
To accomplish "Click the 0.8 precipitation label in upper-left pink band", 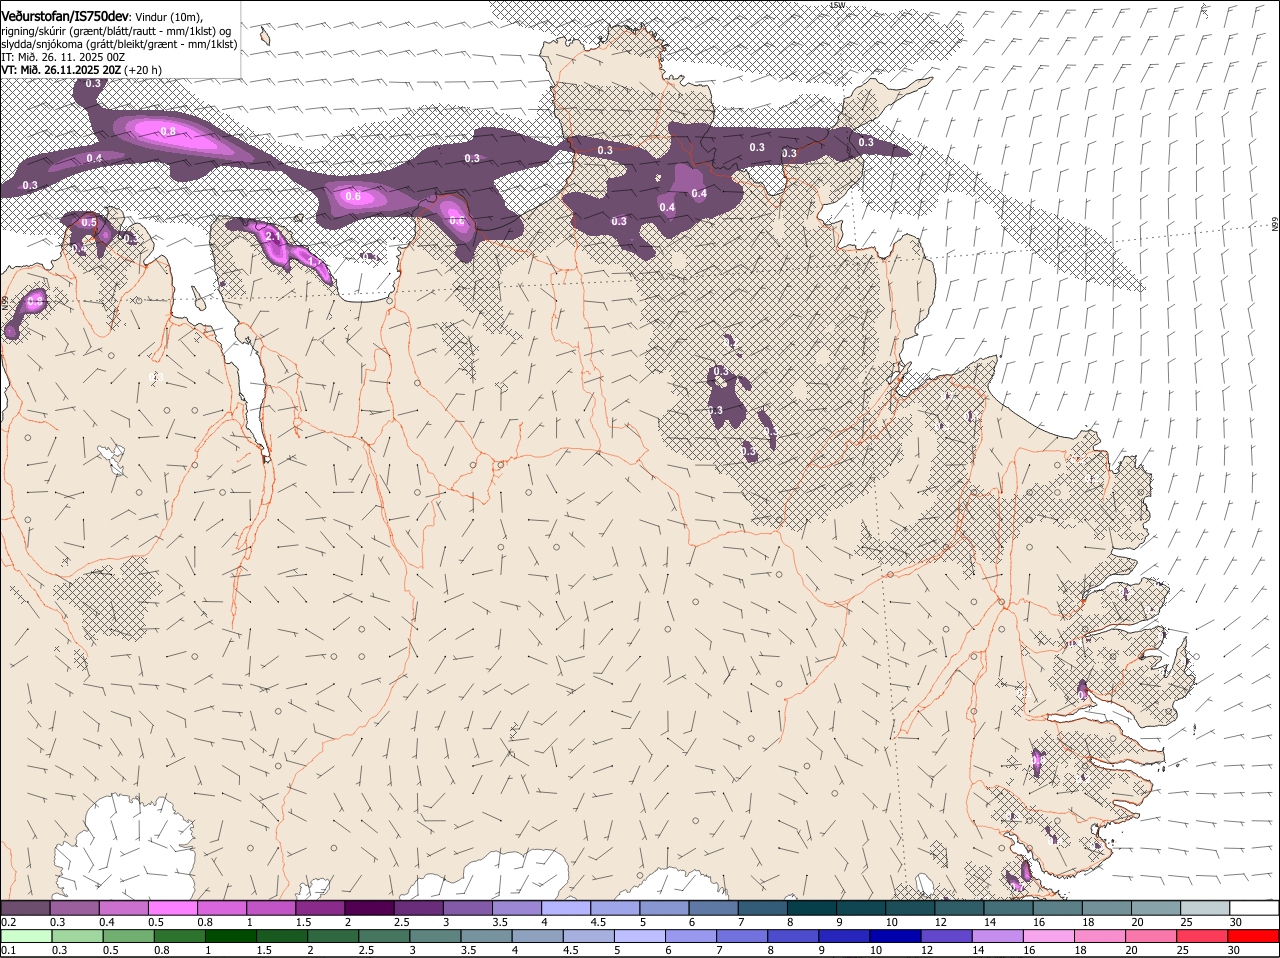I will coord(168,131).
